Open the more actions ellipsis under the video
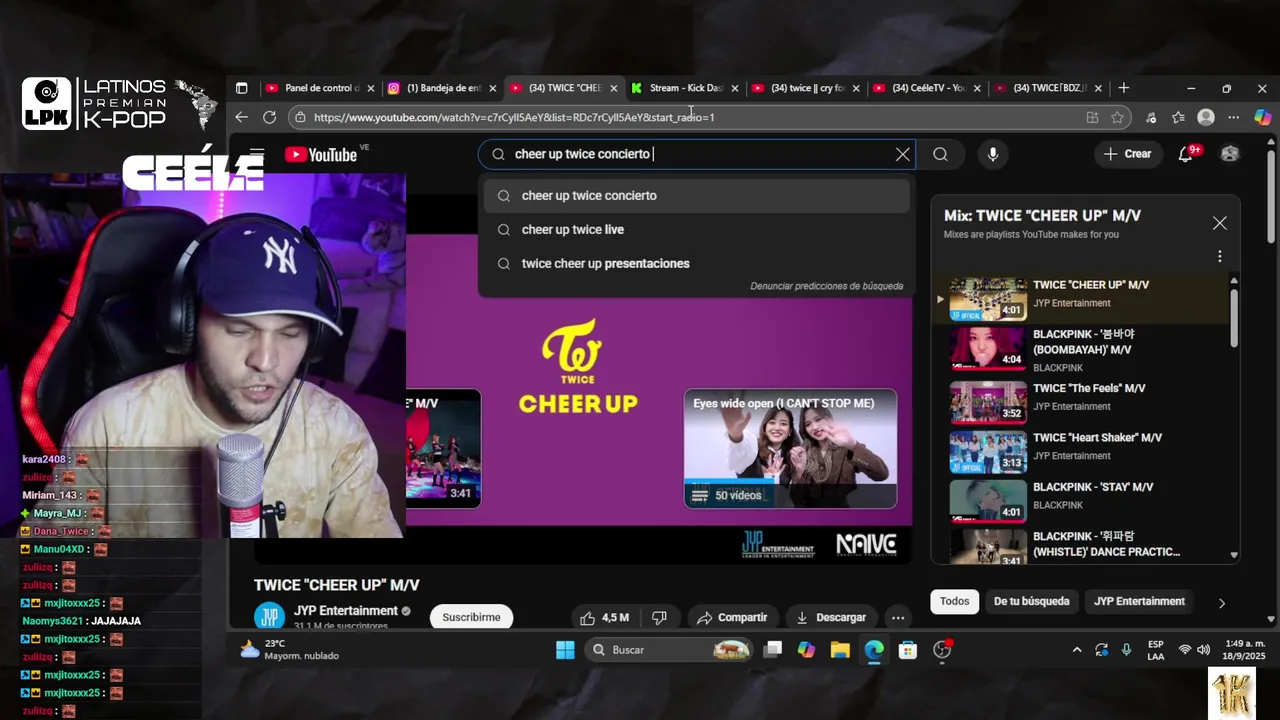Viewport: 1280px width, 720px height. pyautogui.click(x=898, y=617)
